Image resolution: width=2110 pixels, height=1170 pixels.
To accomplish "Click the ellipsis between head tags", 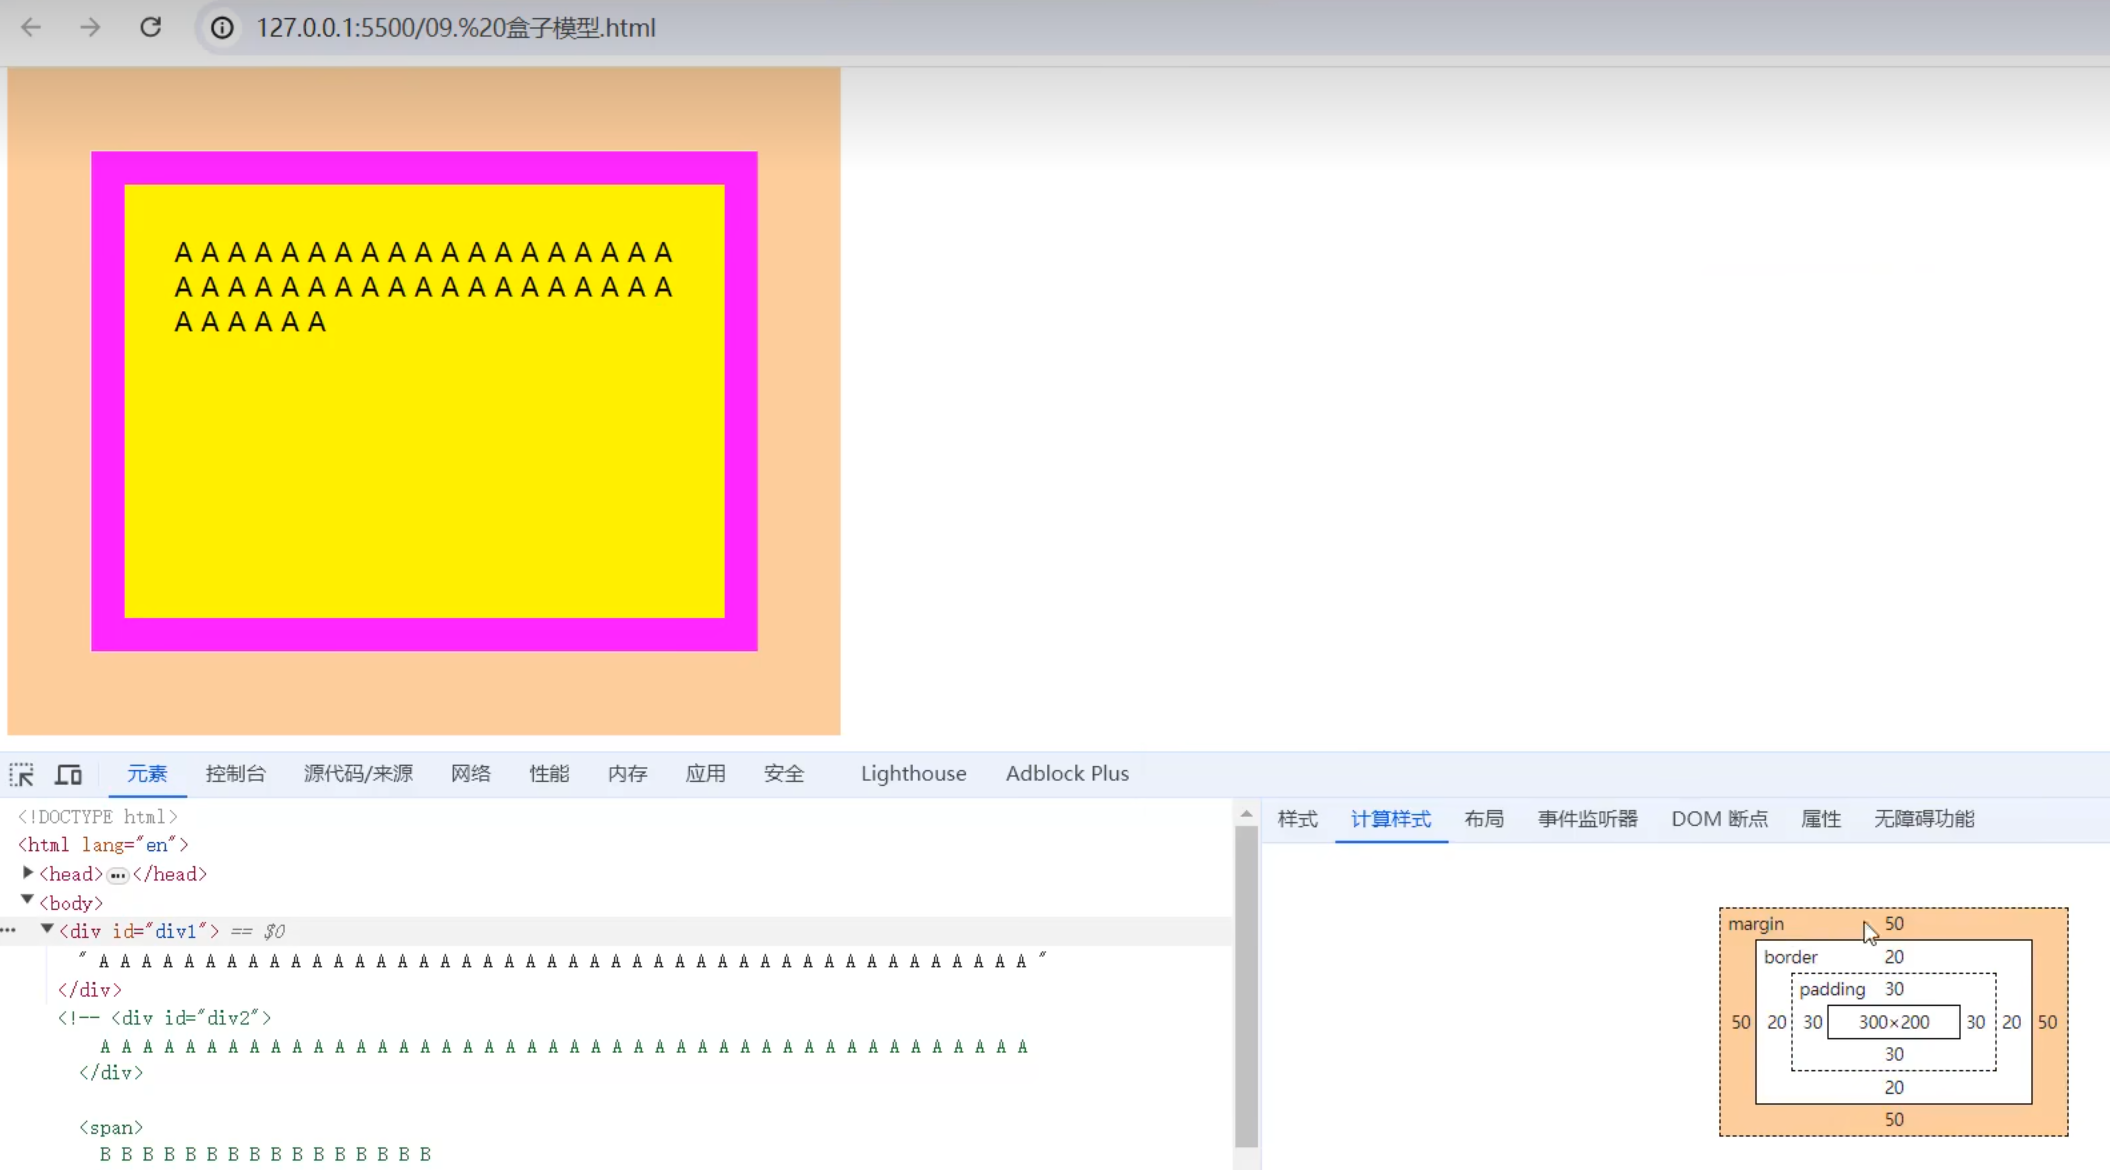I will point(118,874).
